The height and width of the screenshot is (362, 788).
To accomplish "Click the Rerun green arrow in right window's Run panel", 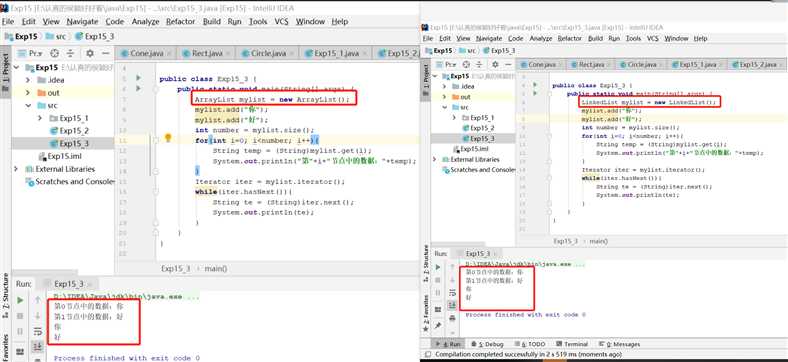I will [x=438, y=267].
